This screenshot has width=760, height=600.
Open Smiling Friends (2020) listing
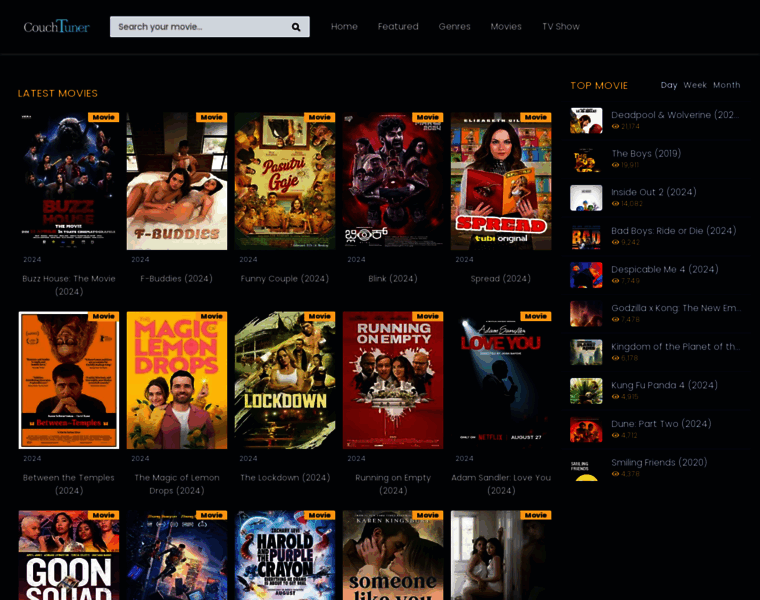[659, 462]
